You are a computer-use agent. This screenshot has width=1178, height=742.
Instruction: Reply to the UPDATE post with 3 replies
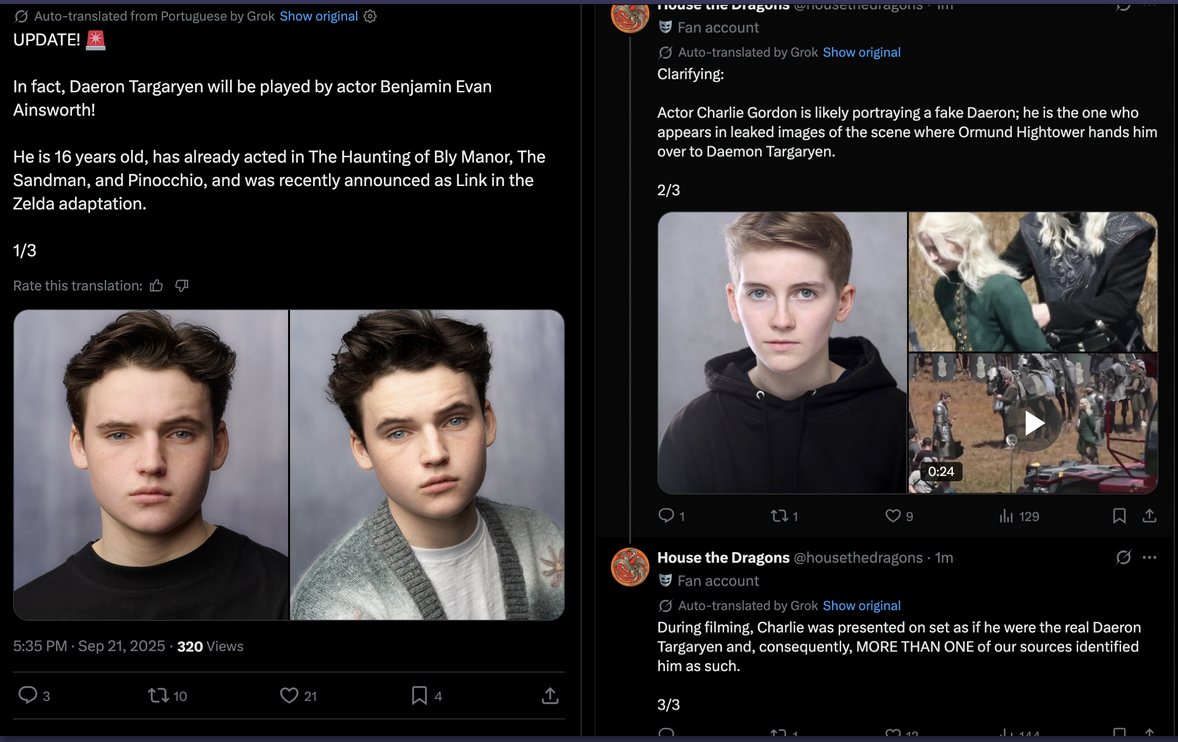(x=28, y=695)
